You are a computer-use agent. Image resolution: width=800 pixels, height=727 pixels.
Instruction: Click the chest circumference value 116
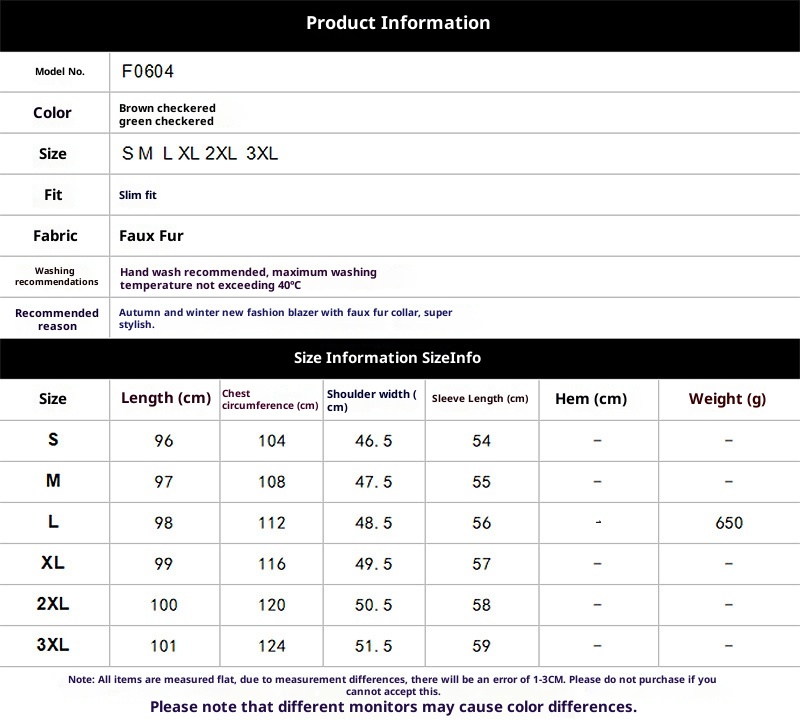(271, 564)
